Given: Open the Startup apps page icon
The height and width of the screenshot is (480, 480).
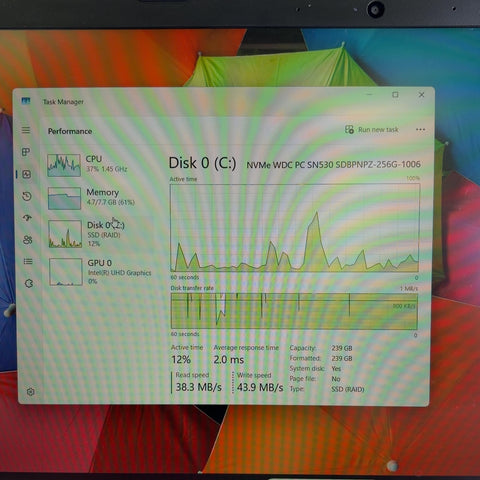Looking at the screenshot, I should (x=27, y=218).
